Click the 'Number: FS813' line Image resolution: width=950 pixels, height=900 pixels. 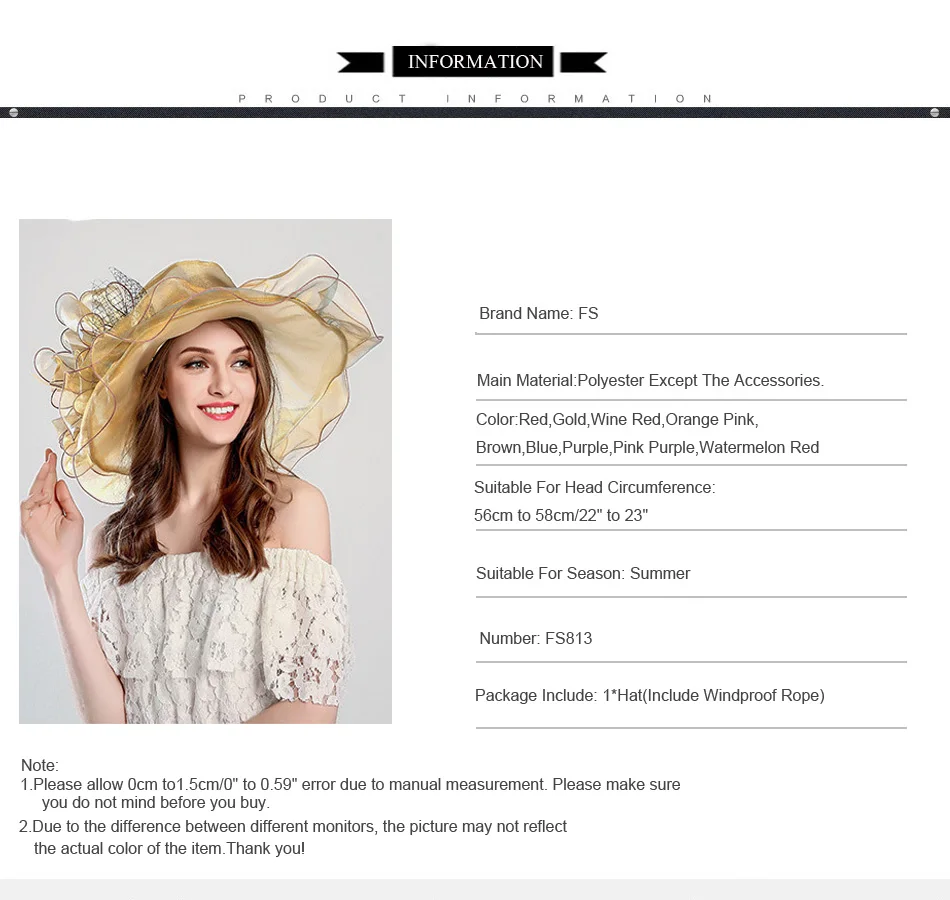pyautogui.click(x=536, y=638)
